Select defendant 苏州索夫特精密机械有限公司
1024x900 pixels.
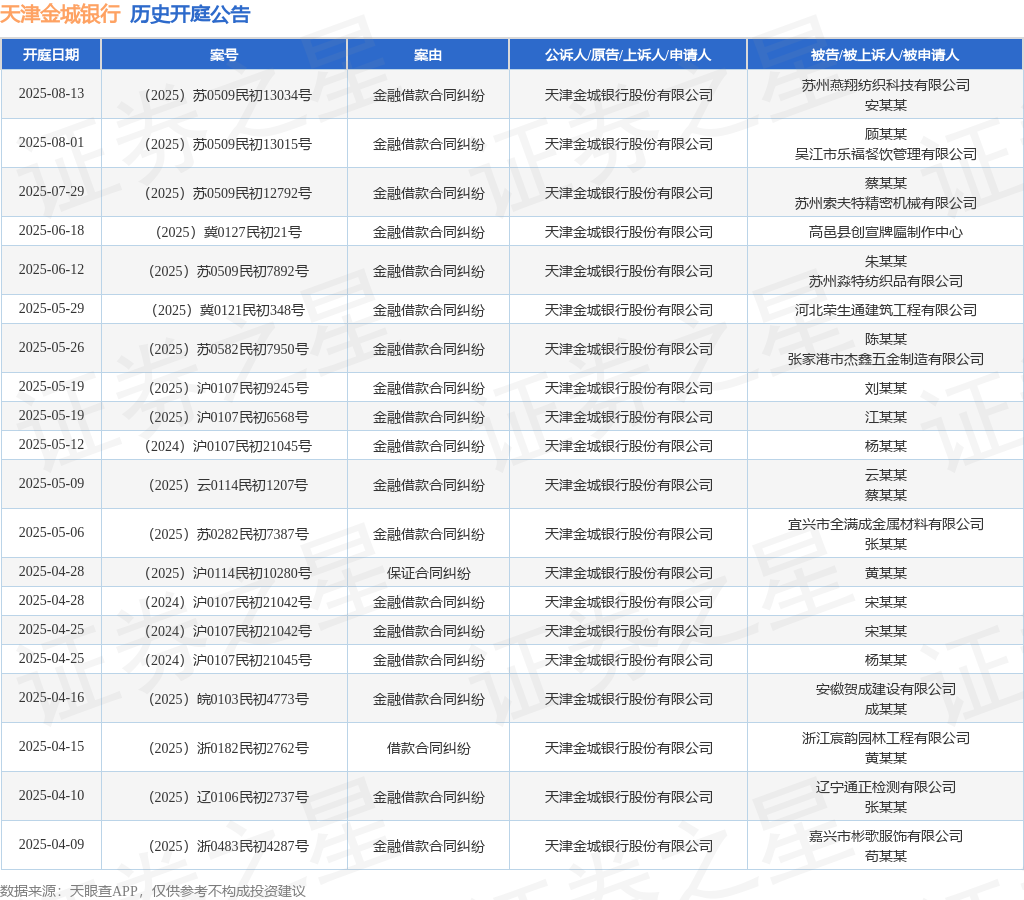click(886, 203)
